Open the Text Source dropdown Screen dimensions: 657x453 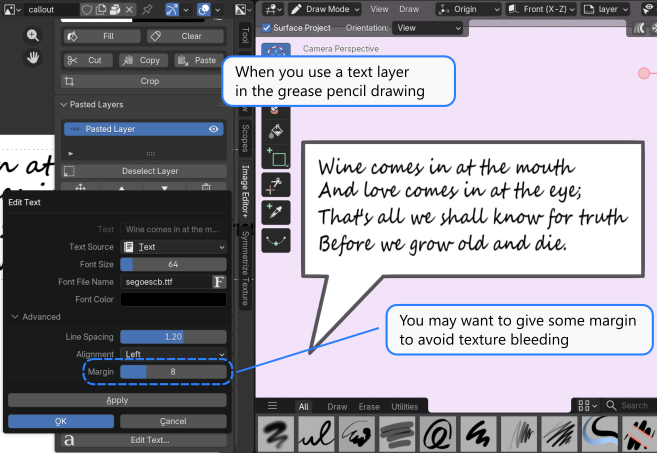pos(174,247)
